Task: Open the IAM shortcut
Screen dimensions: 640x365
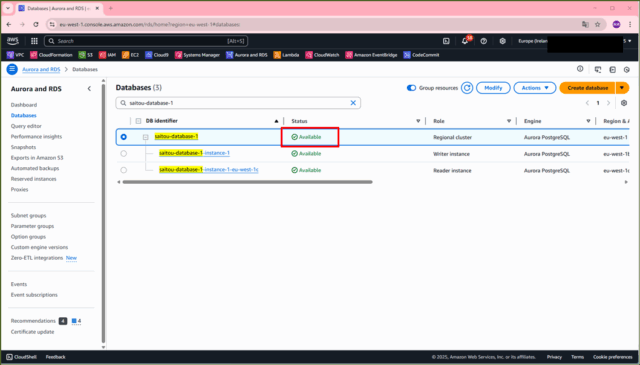Action: click(108, 55)
